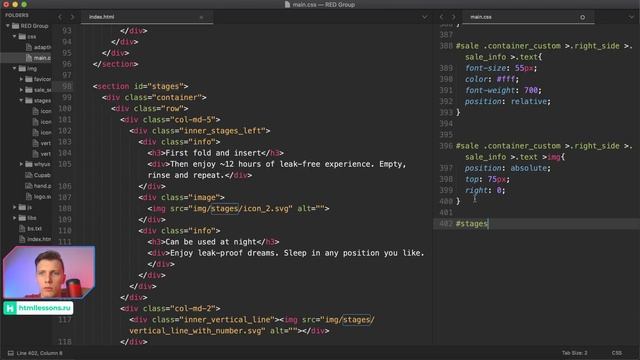Click the FOLDERS sidebar header
This screenshot has height=360, width=640.
(x=17, y=15)
